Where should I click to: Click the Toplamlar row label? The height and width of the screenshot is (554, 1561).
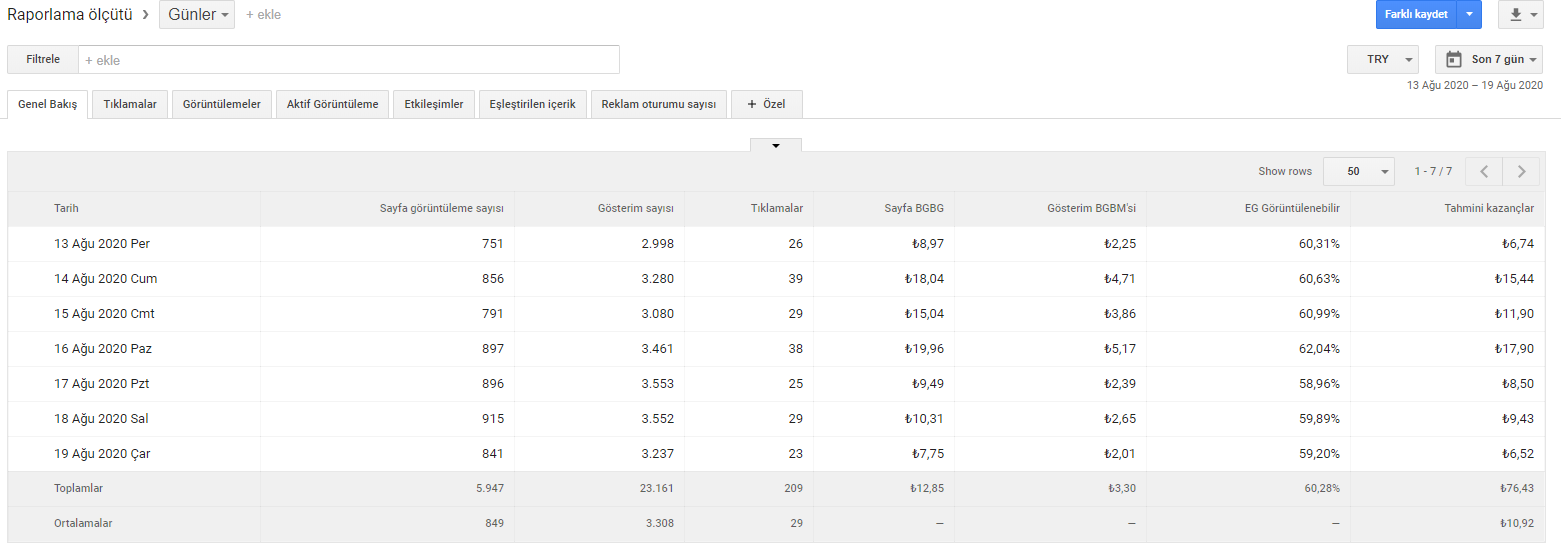[x=78, y=489]
